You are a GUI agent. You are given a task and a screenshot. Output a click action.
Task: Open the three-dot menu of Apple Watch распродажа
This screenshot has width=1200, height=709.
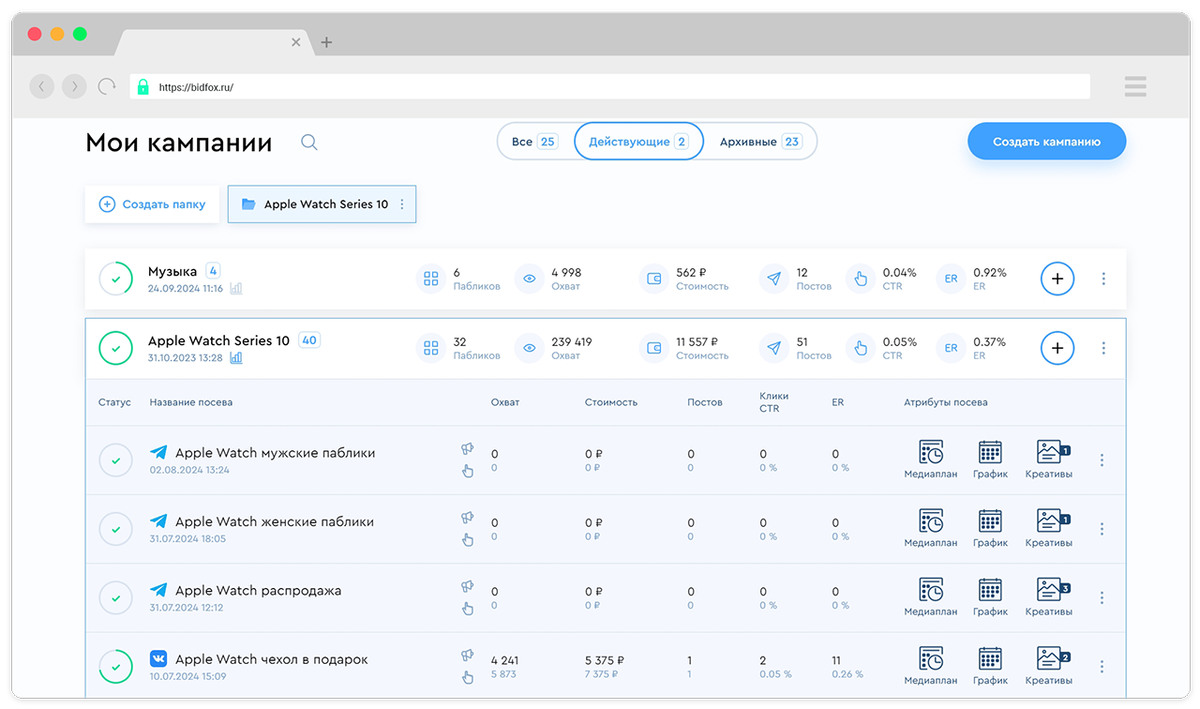click(x=1102, y=598)
